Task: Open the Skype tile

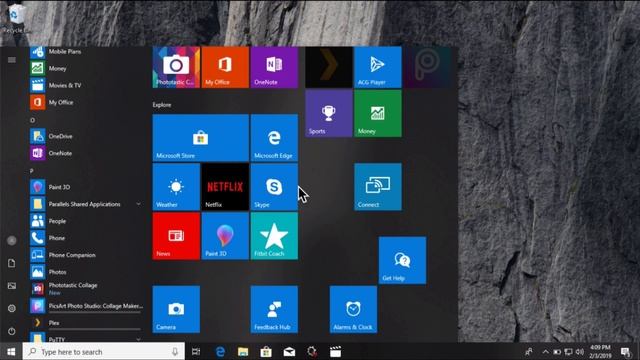Action: click(274, 187)
